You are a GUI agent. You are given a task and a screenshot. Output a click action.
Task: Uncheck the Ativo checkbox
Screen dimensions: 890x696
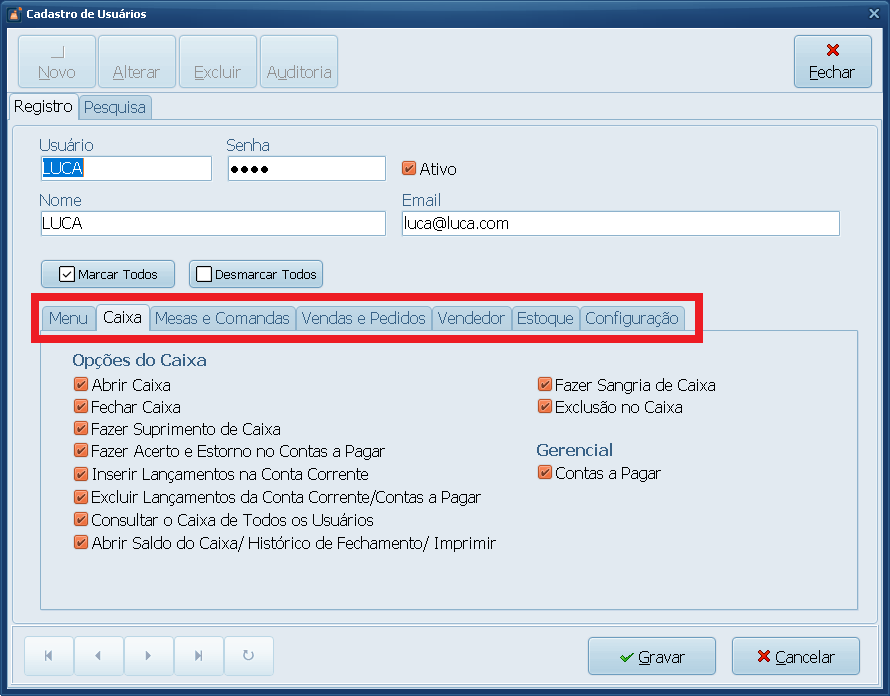(x=409, y=169)
